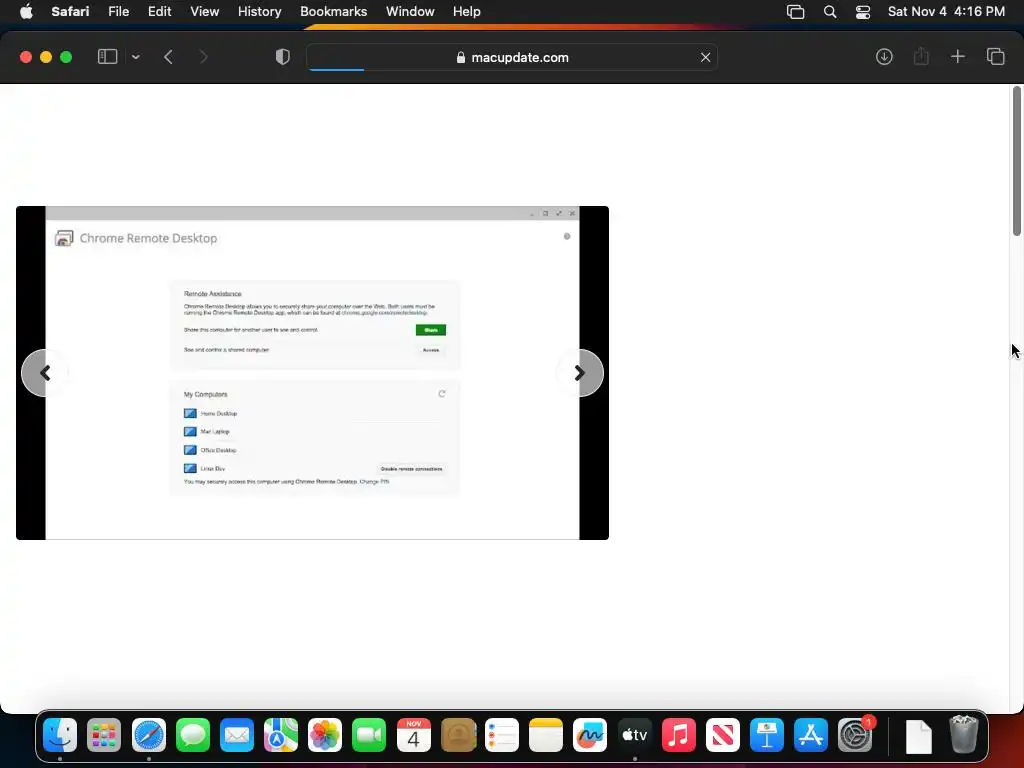Viewport: 1024px width, 768px height.
Task: Show the previous screenshot in the carousel
Action: [x=45, y=373]
